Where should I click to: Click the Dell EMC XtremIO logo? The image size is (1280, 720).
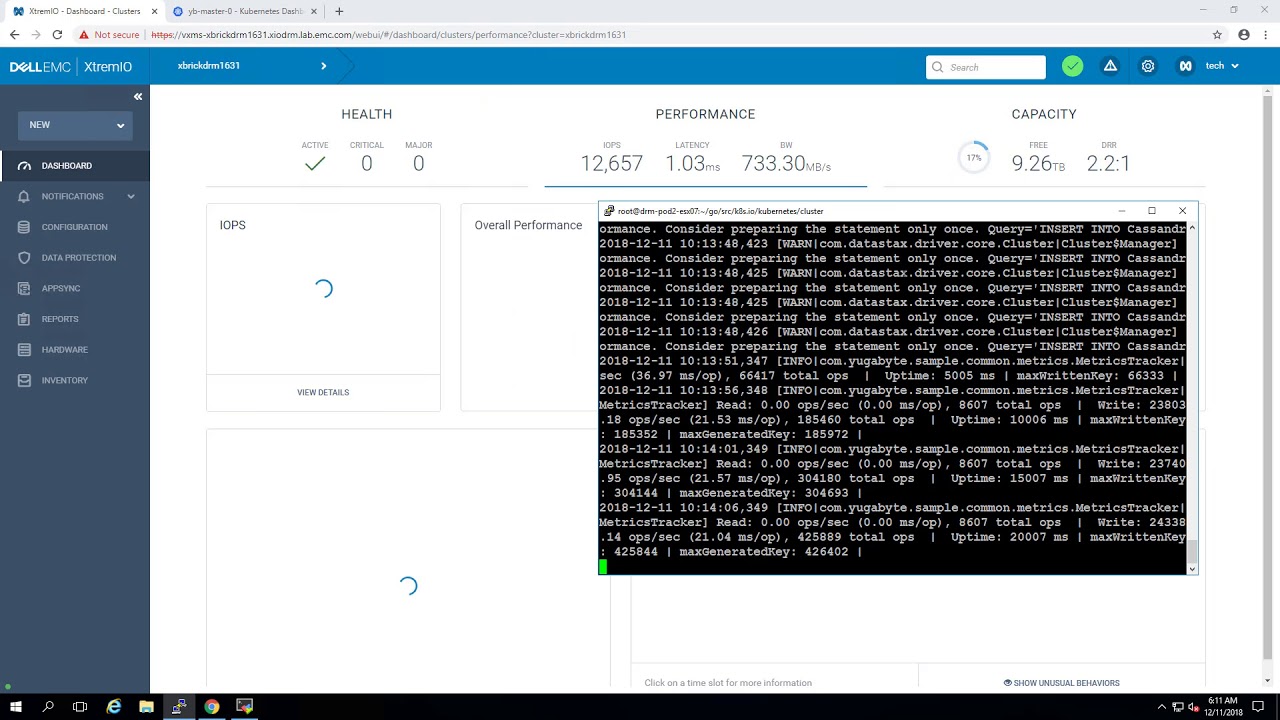pyautogui.click(x=71, y=67)
